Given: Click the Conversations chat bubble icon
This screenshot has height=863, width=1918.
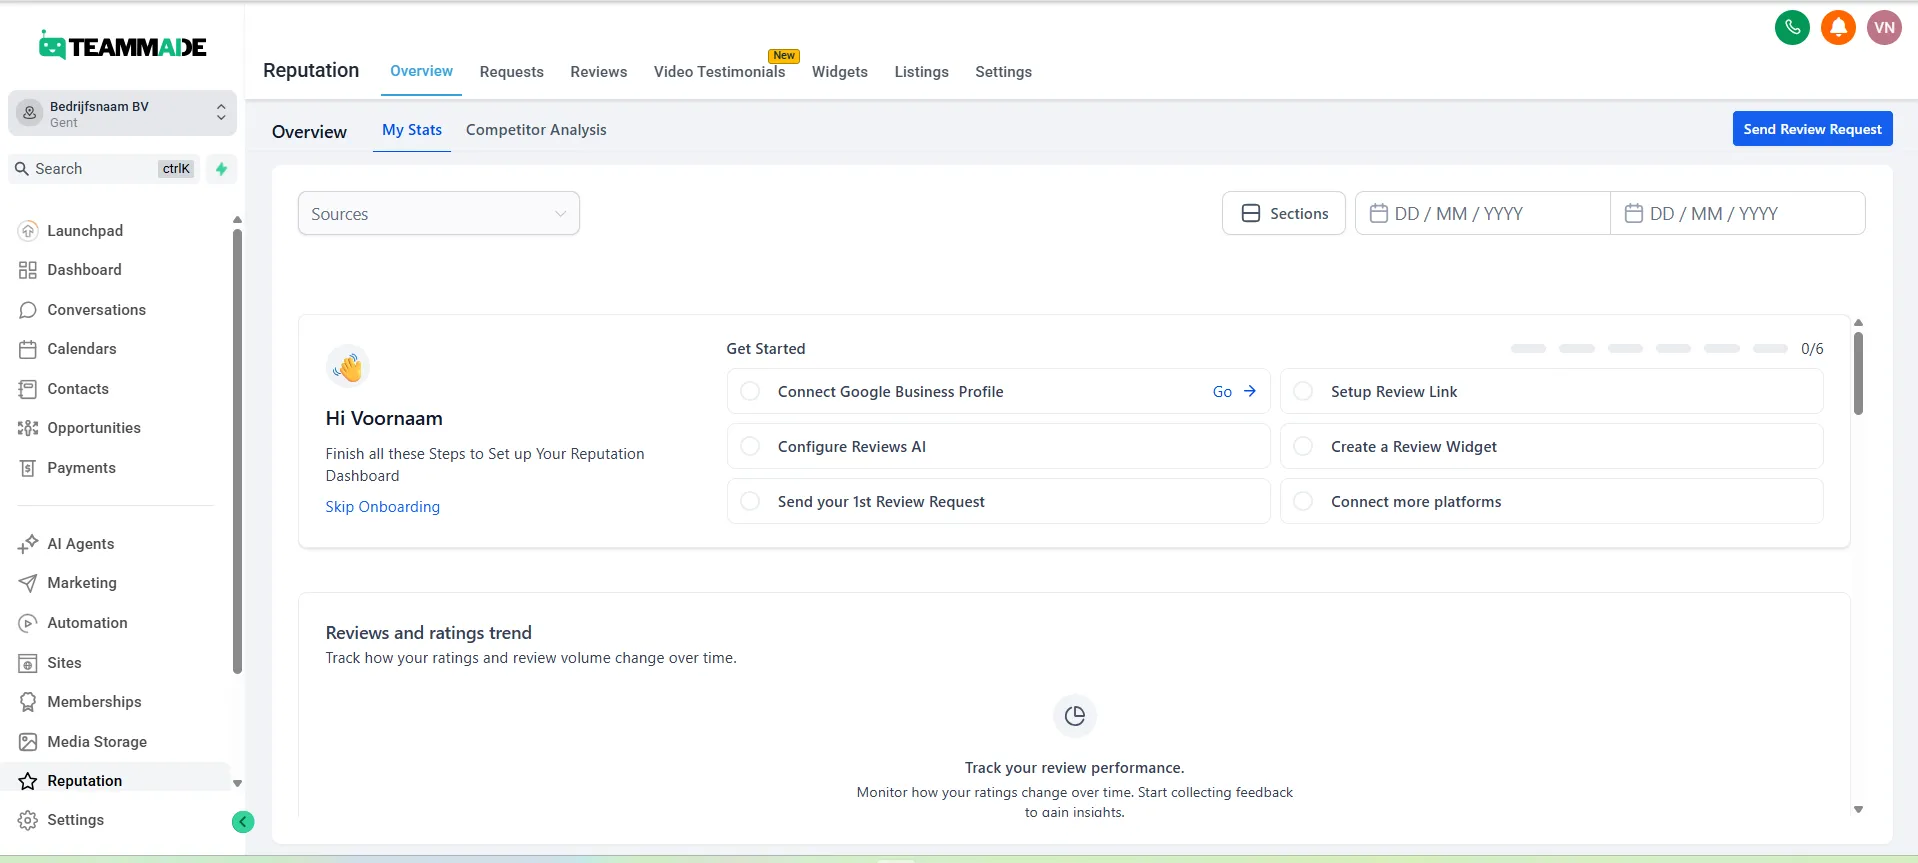Looking at the screenshot, I should tap(28, 310).
